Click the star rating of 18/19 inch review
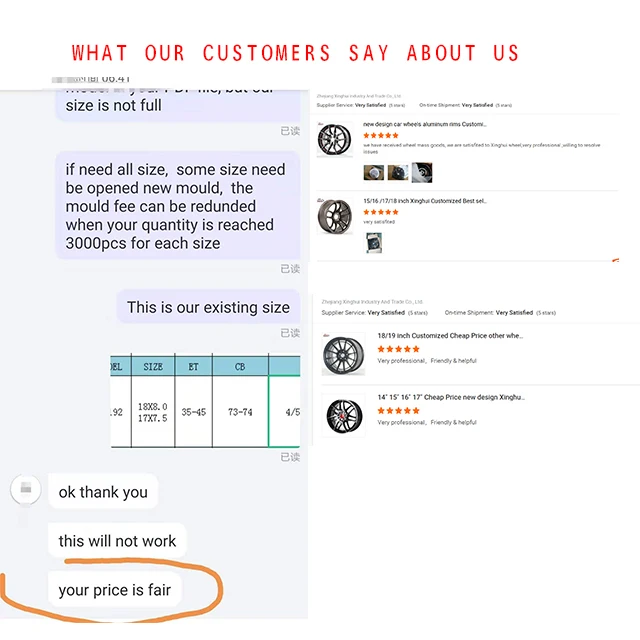The image size is (640, 640). click(398, 349)
